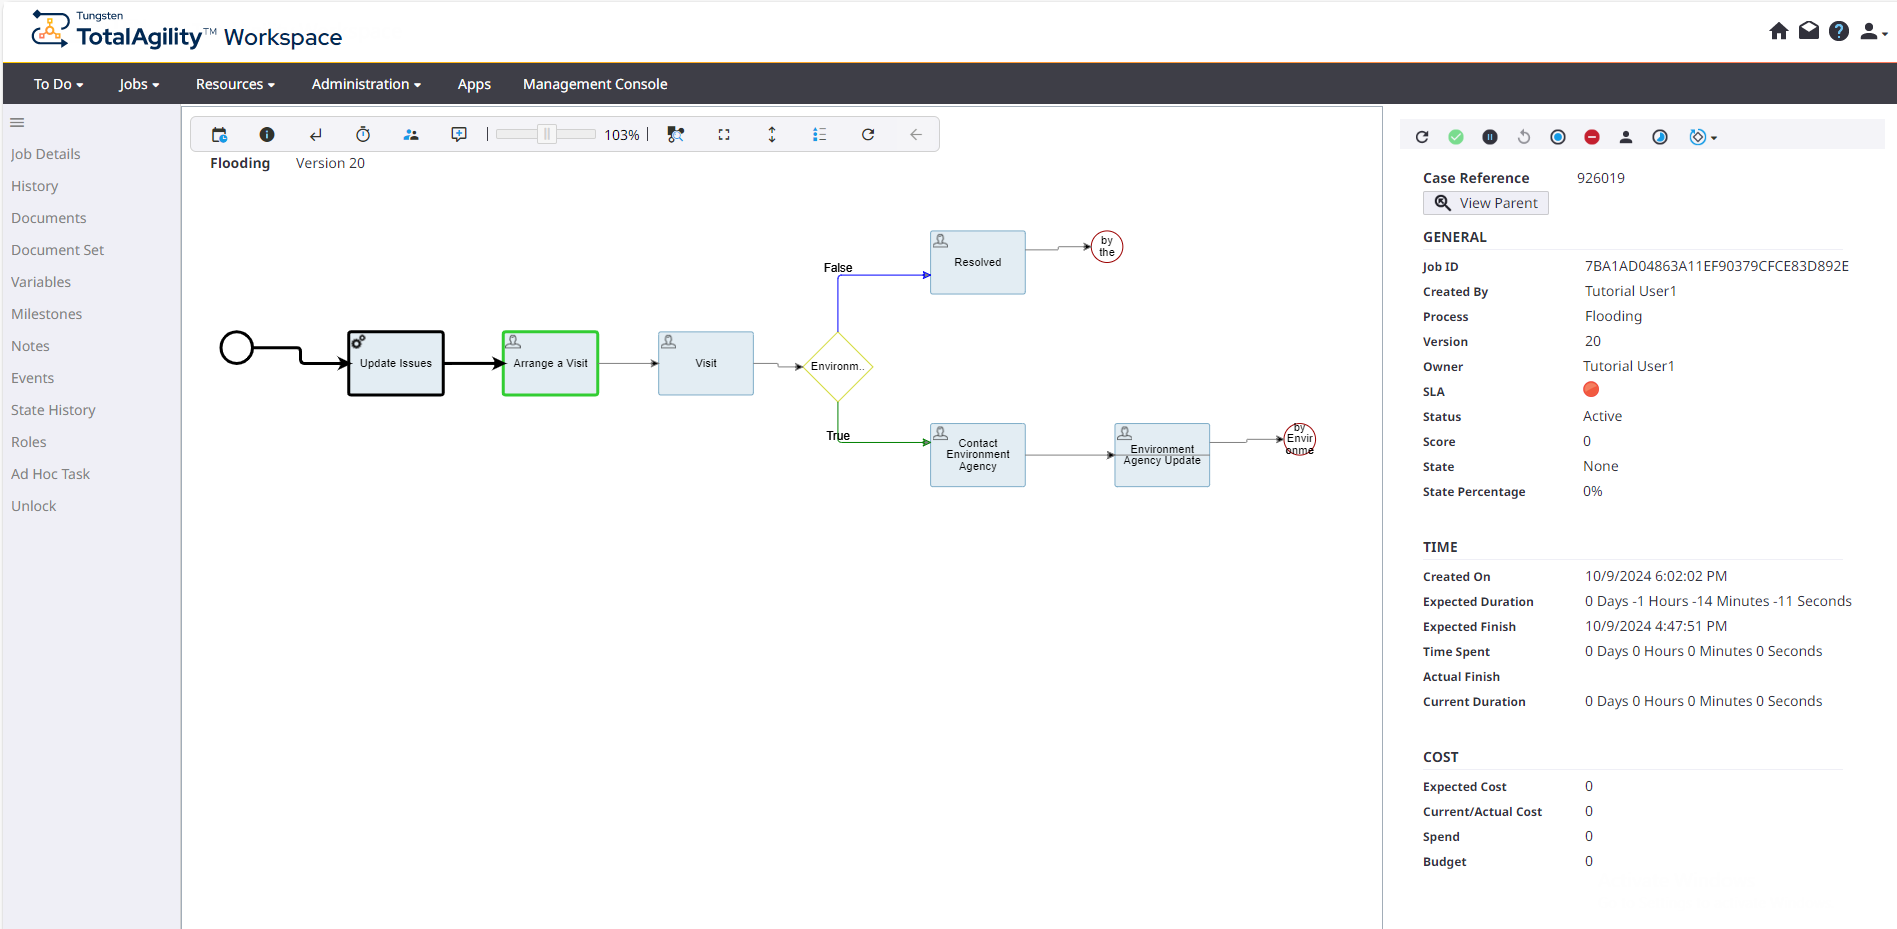Open the Notes link in sidebar
Viewport: 1897px width, 929px height.
[30, 346]
